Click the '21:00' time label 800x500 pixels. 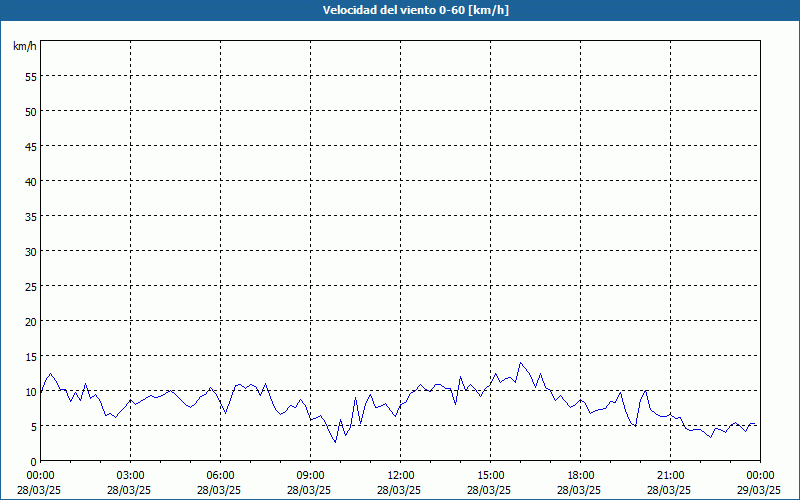pos(670,476)
